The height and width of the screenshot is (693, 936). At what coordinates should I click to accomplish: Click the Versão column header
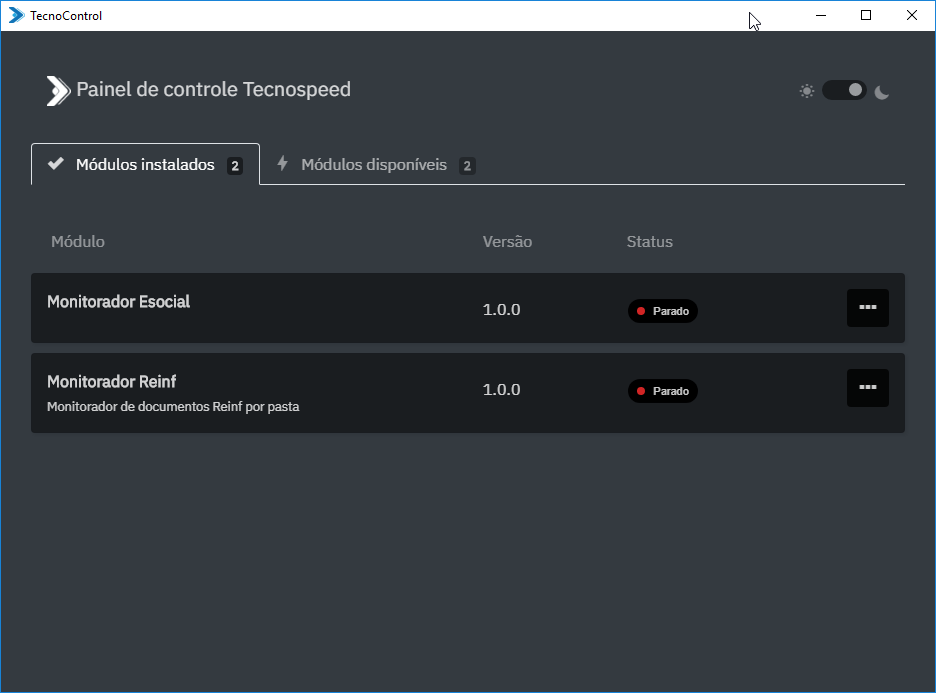tap(507, 242)
